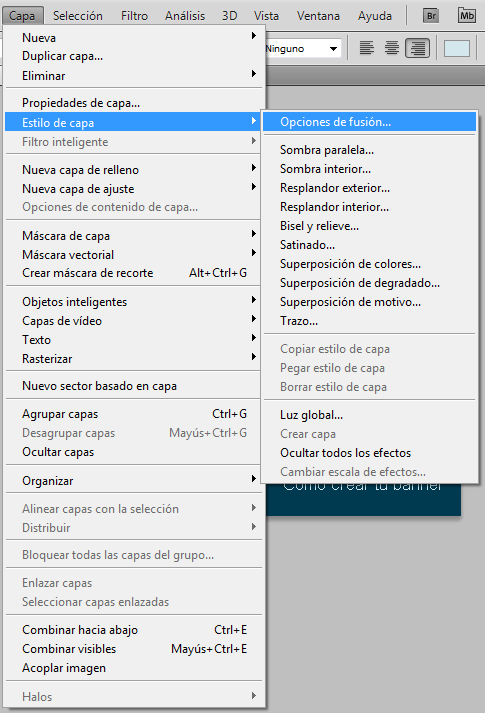The image size is (485, 713).
Task: Choose Nuevo sector basado en capa
Action: (134, 386)
